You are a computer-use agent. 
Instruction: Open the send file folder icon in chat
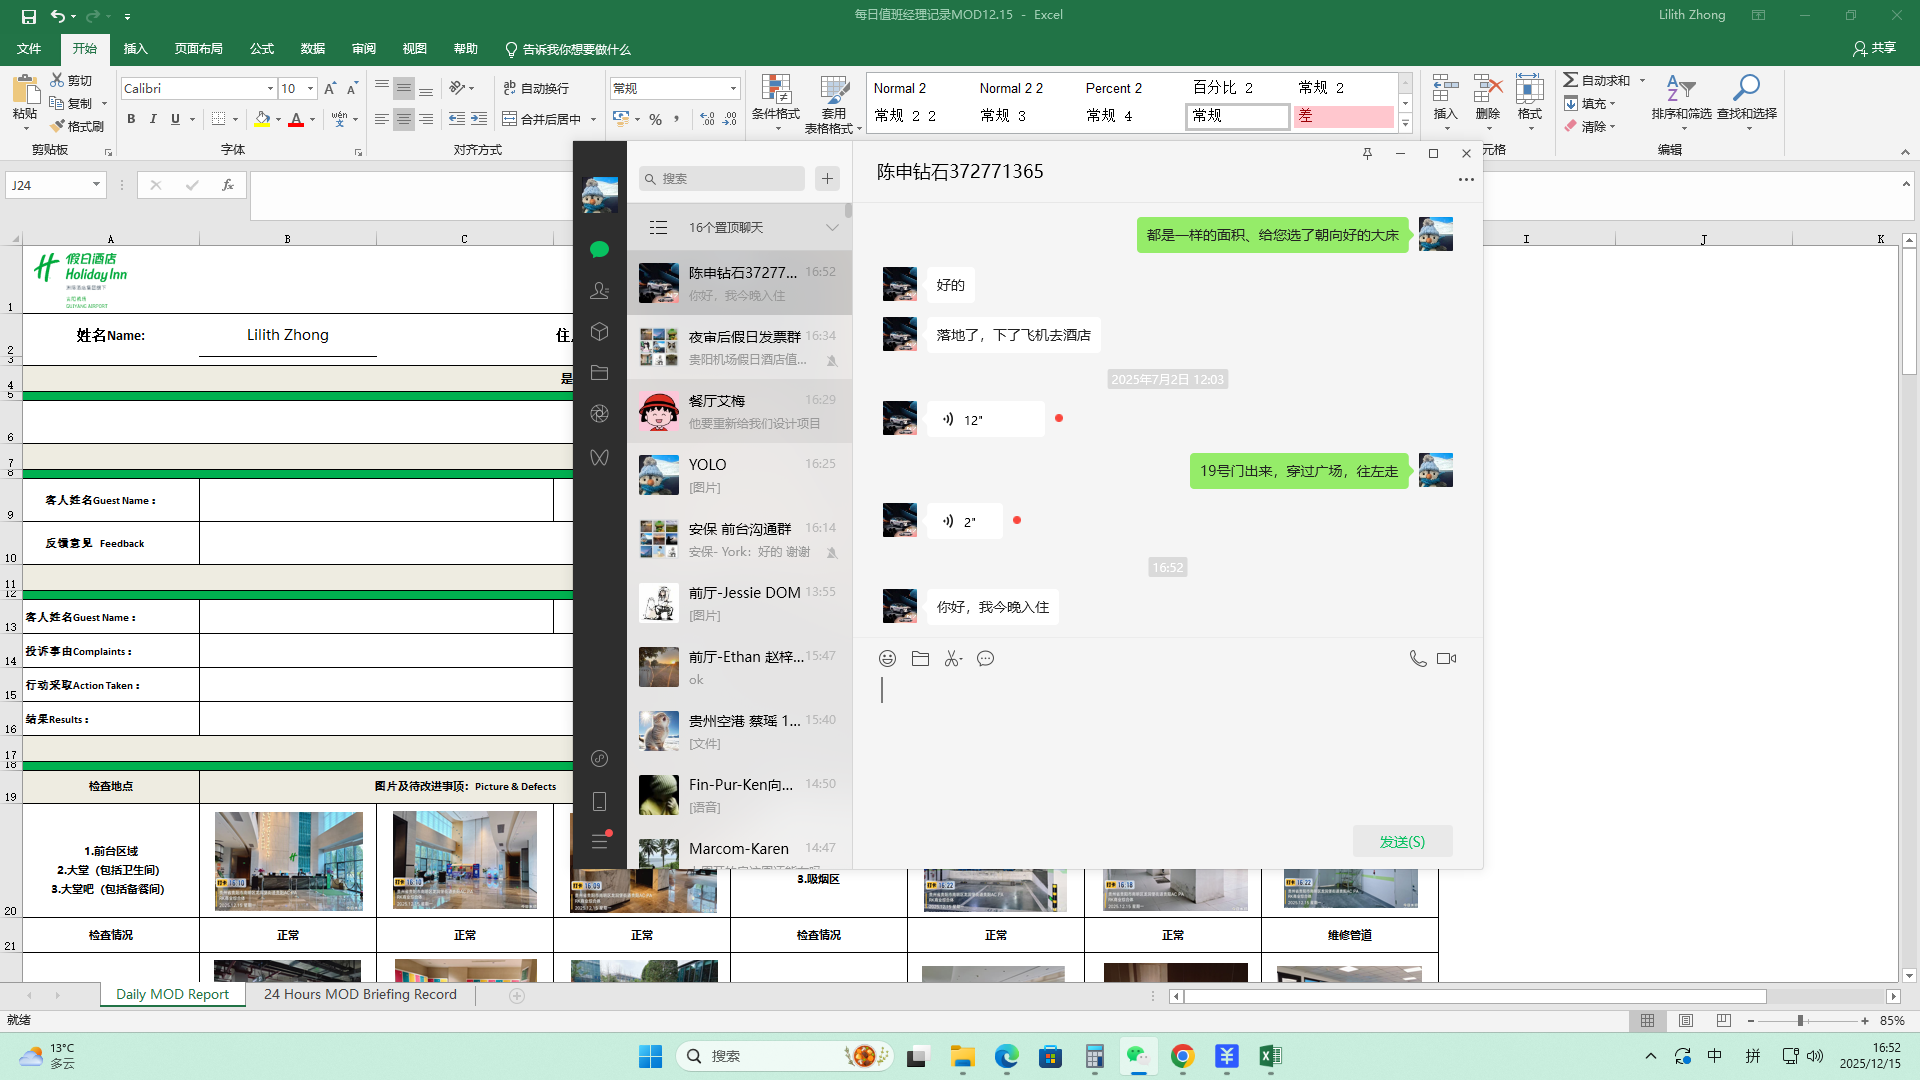tap(920, 658)
